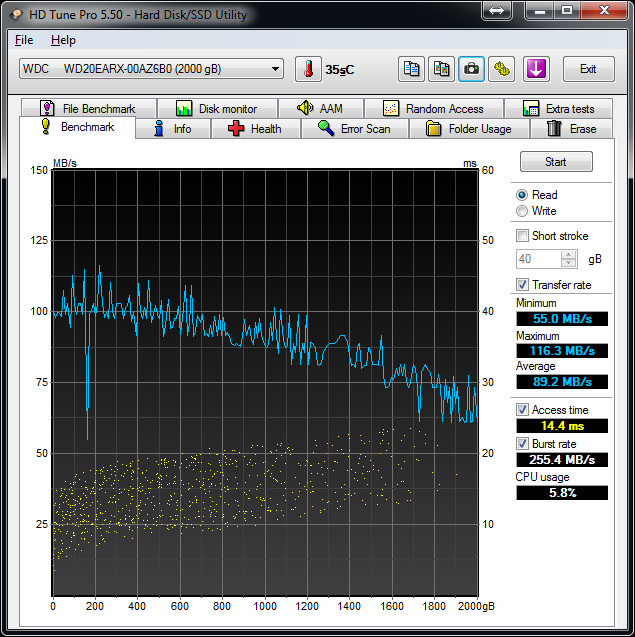Expand the WDC drive selection dropdown
635x637 pixels.
point(276,69)
